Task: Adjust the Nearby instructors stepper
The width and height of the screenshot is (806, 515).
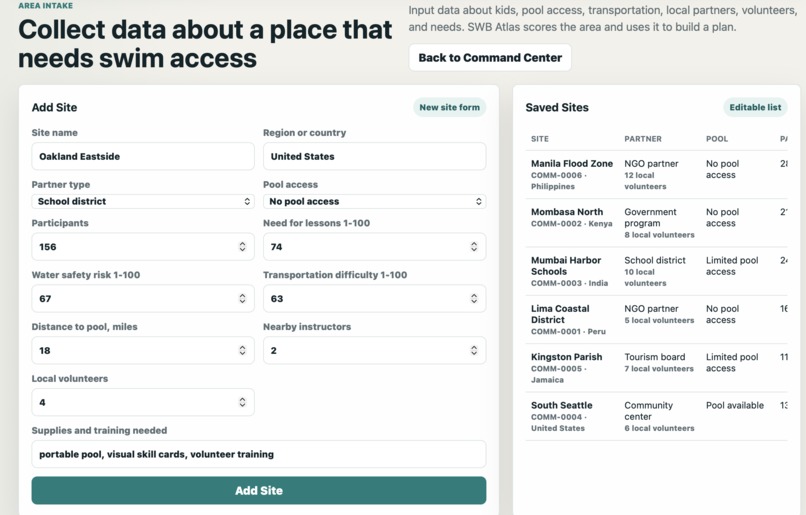Action: (474, 351)
